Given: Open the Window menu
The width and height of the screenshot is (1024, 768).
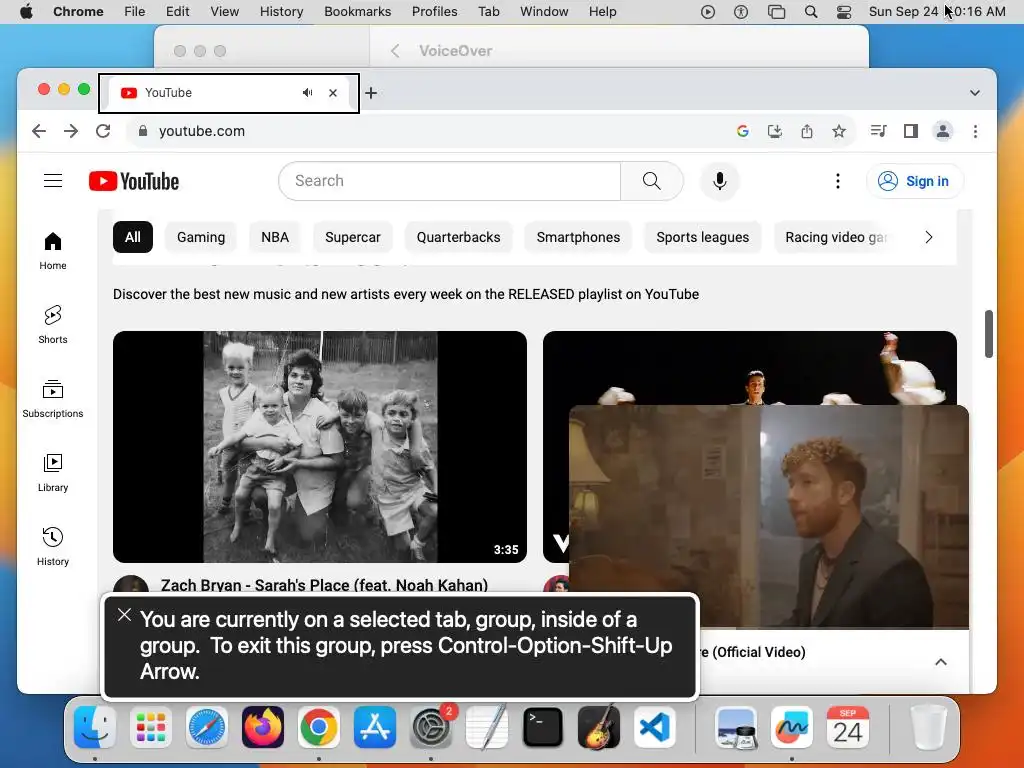Looking at the screenshot, I should tap(544, 12).
